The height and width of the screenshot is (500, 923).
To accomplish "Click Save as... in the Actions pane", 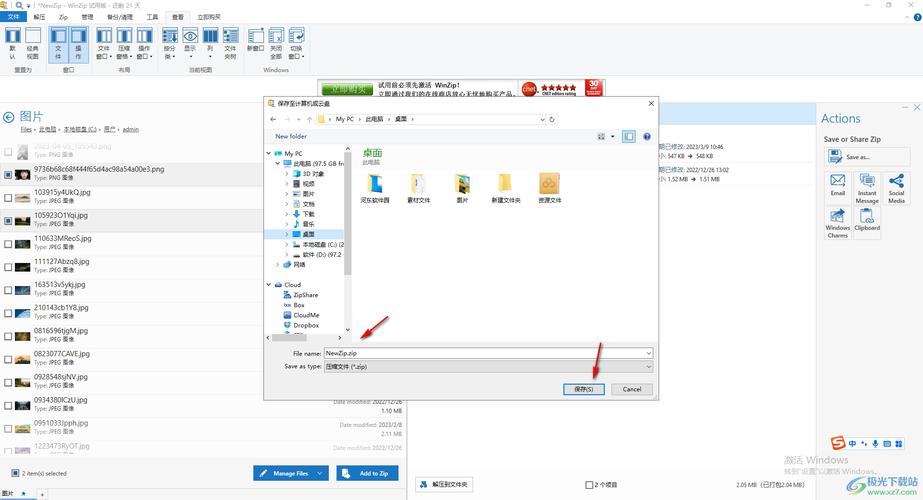I will click(866, 157).
